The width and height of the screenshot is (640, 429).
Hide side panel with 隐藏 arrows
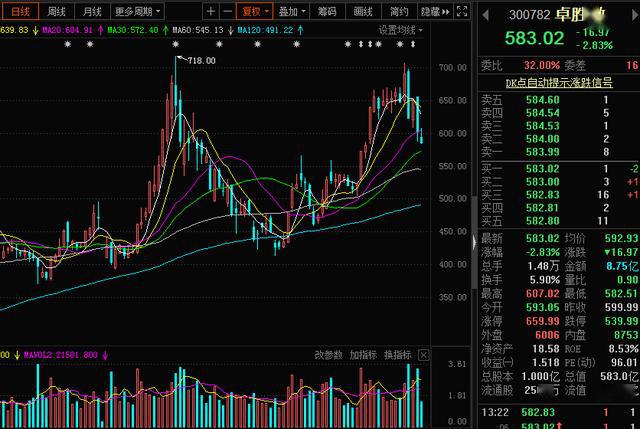pos(435,12)
